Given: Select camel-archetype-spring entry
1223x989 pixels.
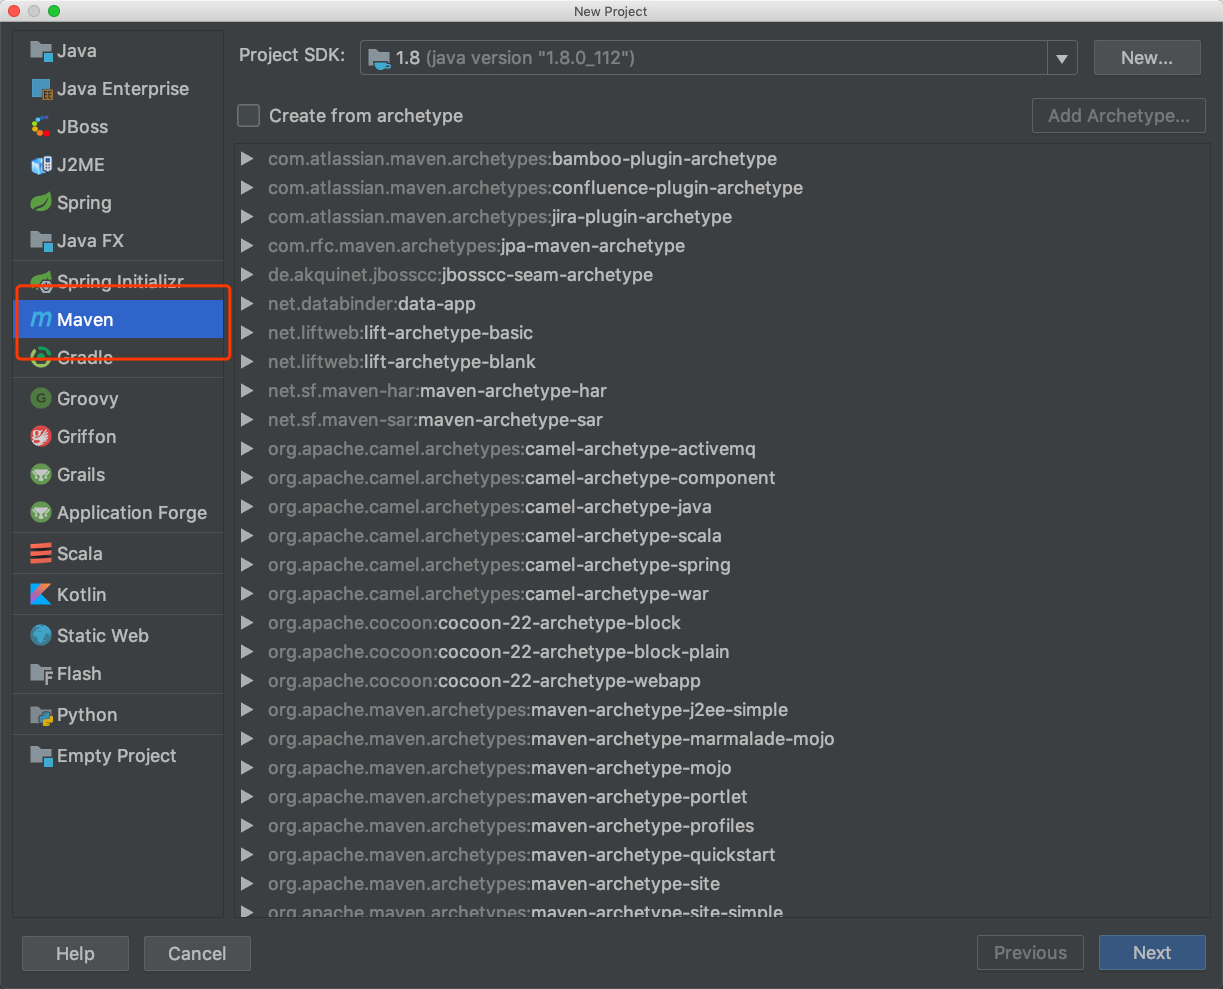Looking at the screenshot, I should tap(499, 565).
